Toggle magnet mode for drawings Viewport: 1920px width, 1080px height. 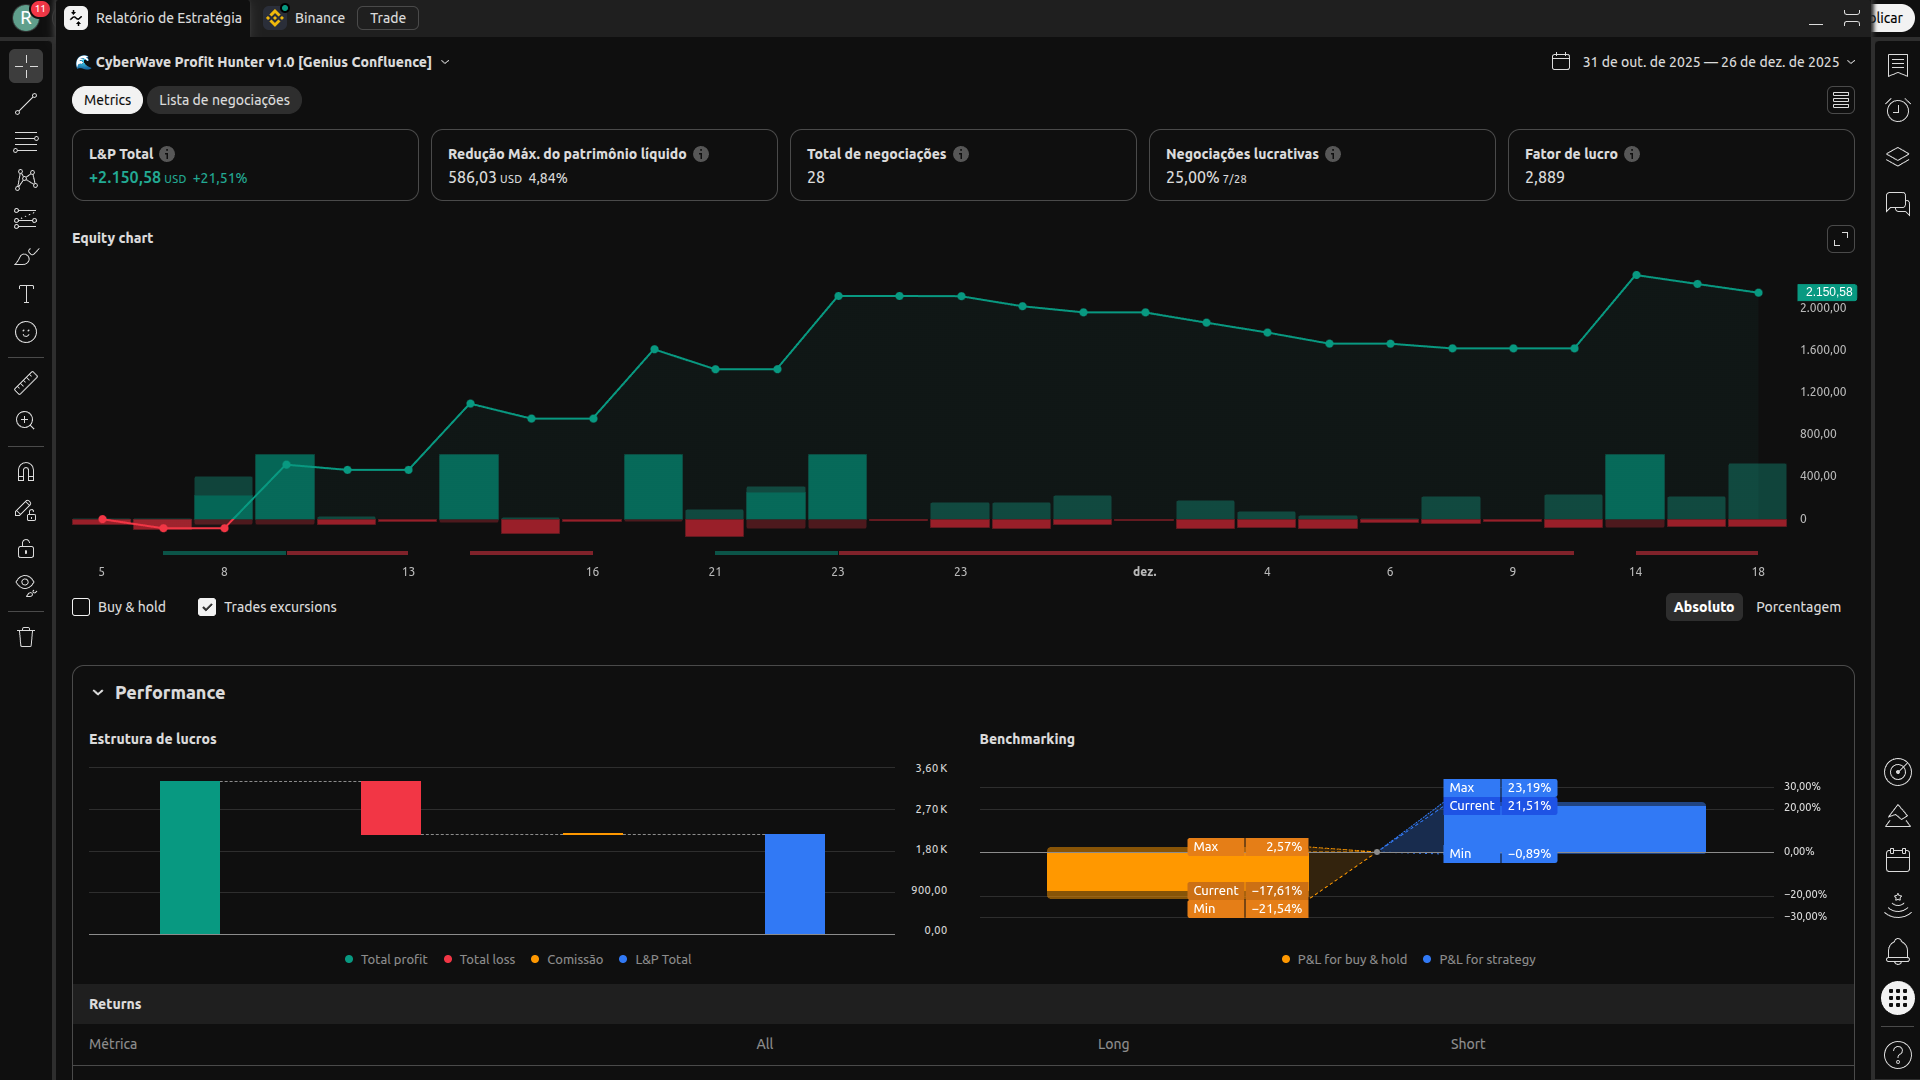point(26,472)
